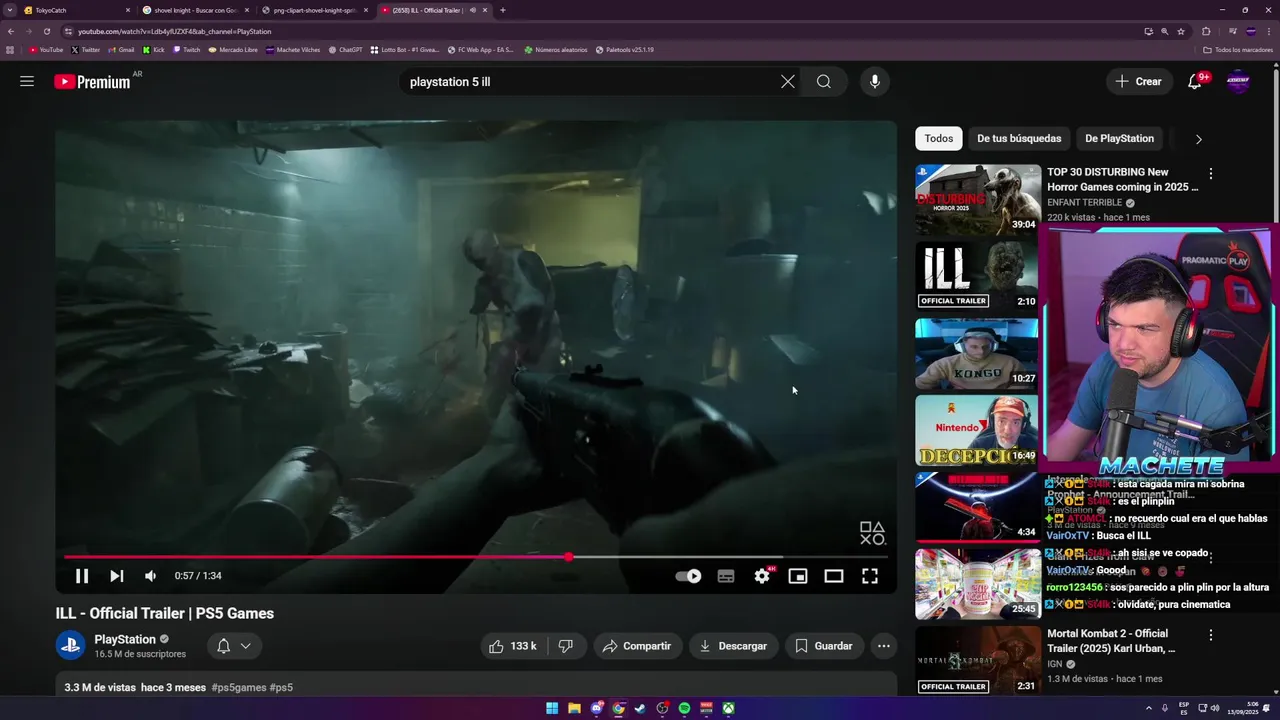
Task: Reload the page
Action: pyautogui.click(x=46, y=31)
